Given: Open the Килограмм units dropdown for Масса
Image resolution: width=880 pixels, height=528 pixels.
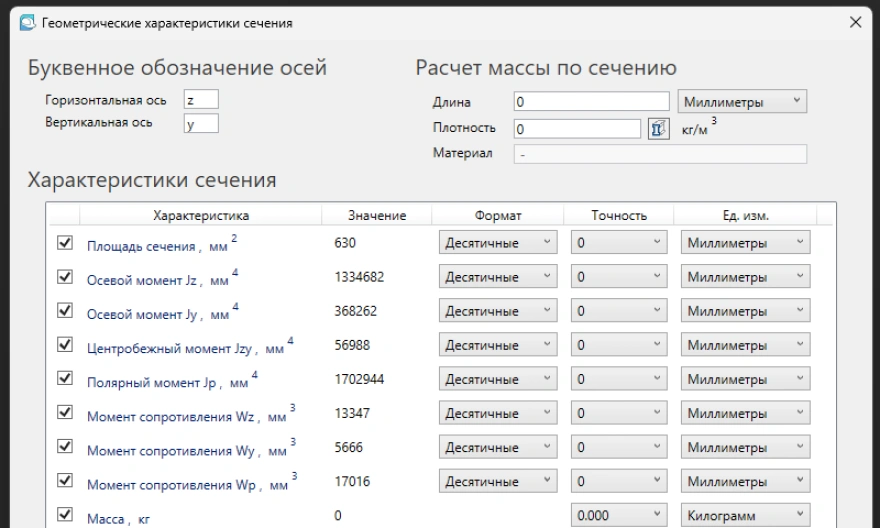Looking at the screenshot, I should point(745,515).
